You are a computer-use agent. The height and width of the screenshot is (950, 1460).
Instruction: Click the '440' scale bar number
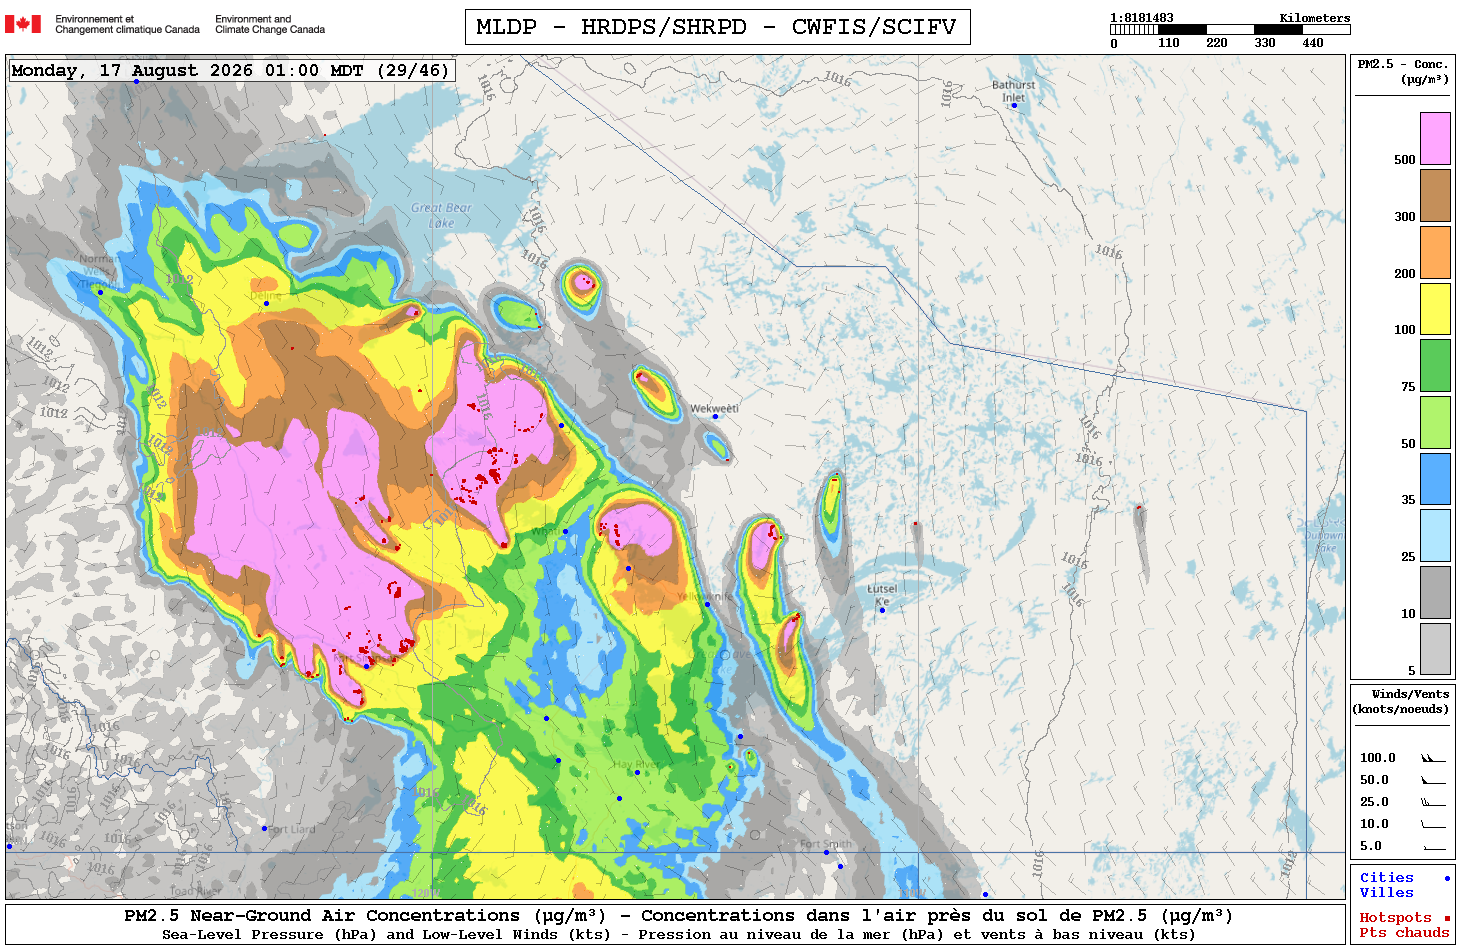point(1313,43)
